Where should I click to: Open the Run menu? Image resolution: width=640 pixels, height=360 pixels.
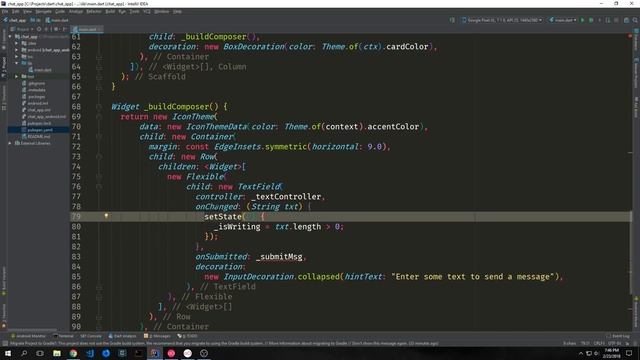click(122, 11)
